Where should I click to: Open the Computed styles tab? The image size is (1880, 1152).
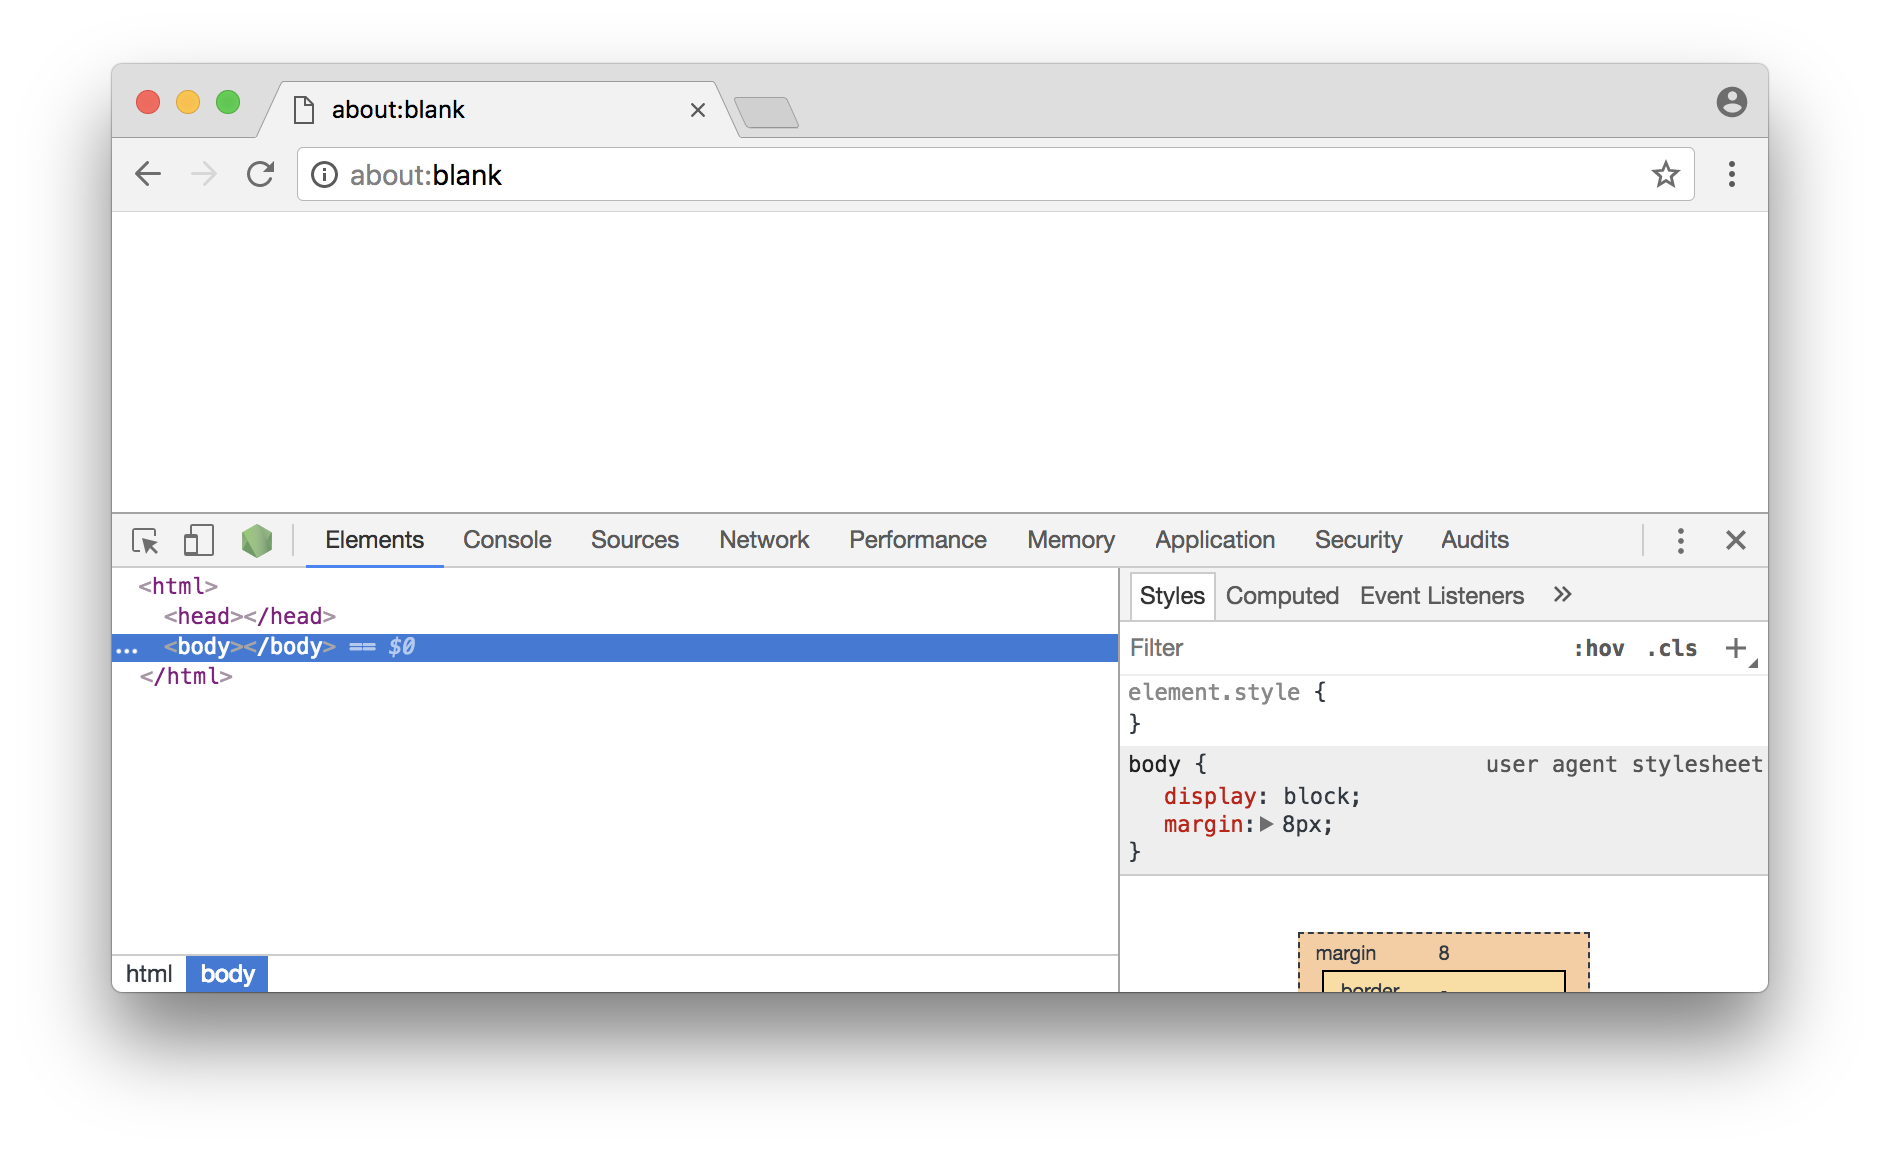1283,595
